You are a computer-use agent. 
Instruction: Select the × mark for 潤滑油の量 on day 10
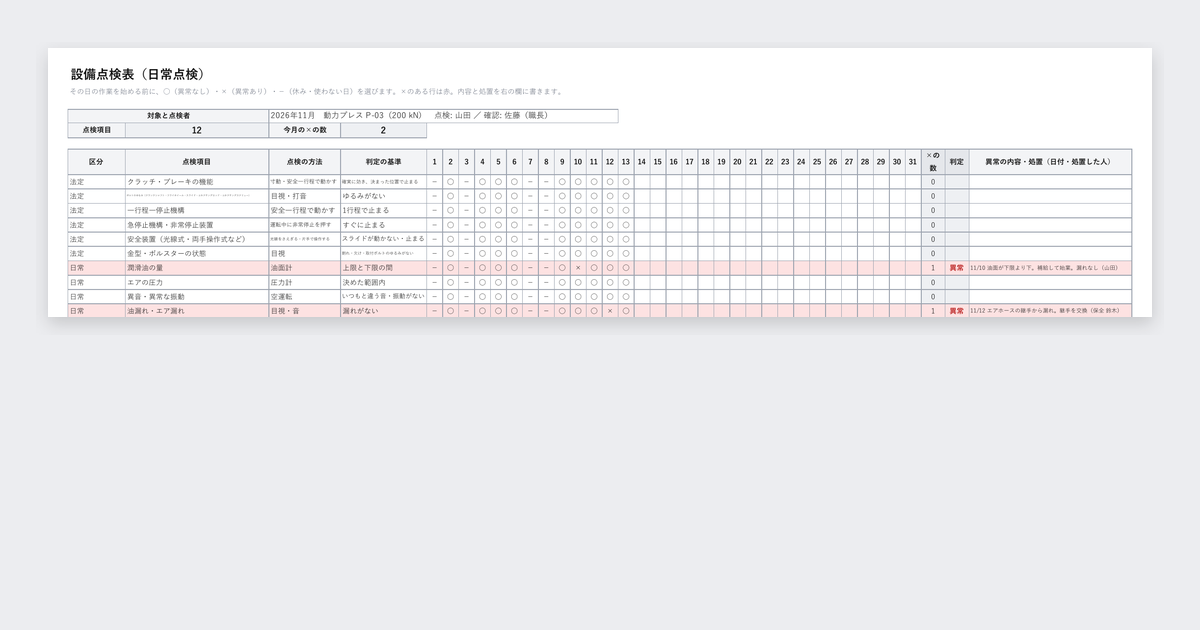(578, 268)
